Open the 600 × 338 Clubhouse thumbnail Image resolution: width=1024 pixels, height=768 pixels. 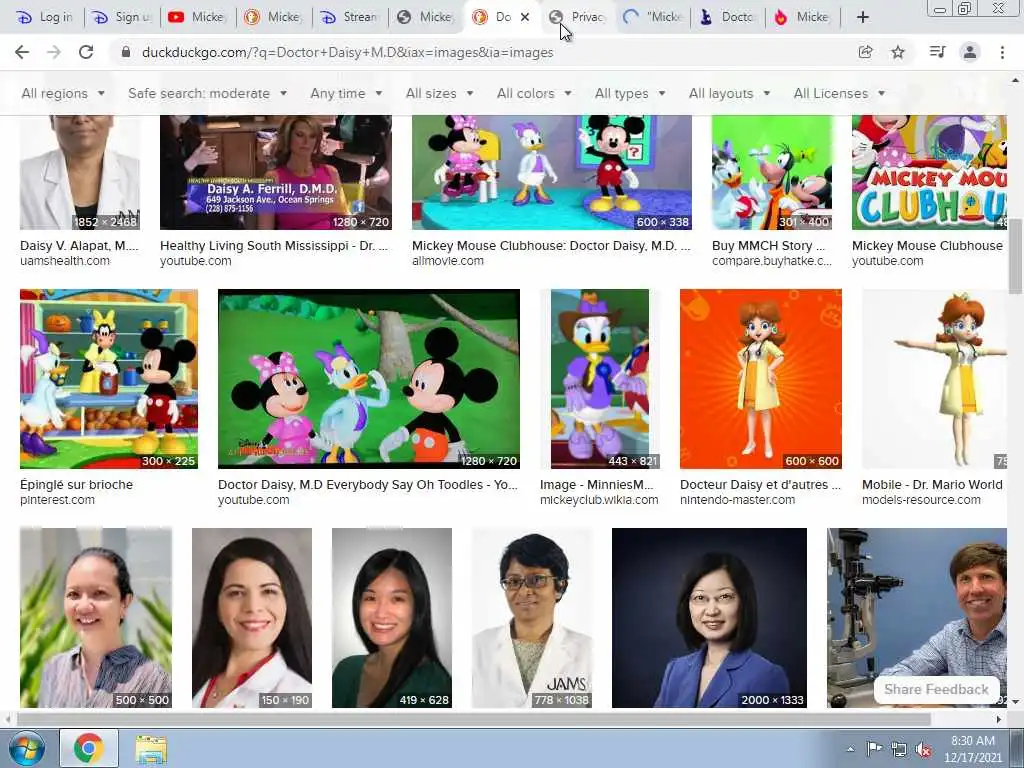552,172
